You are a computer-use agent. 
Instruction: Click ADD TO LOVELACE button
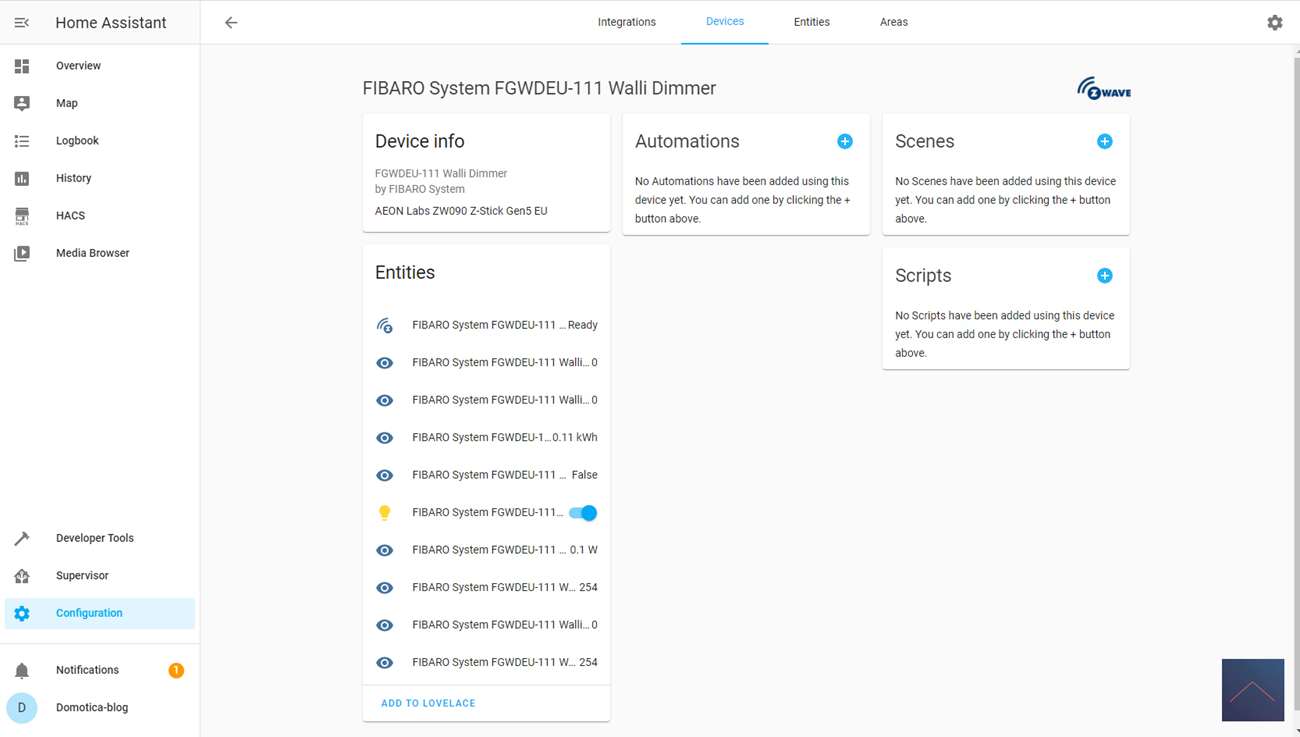[428, 703]
